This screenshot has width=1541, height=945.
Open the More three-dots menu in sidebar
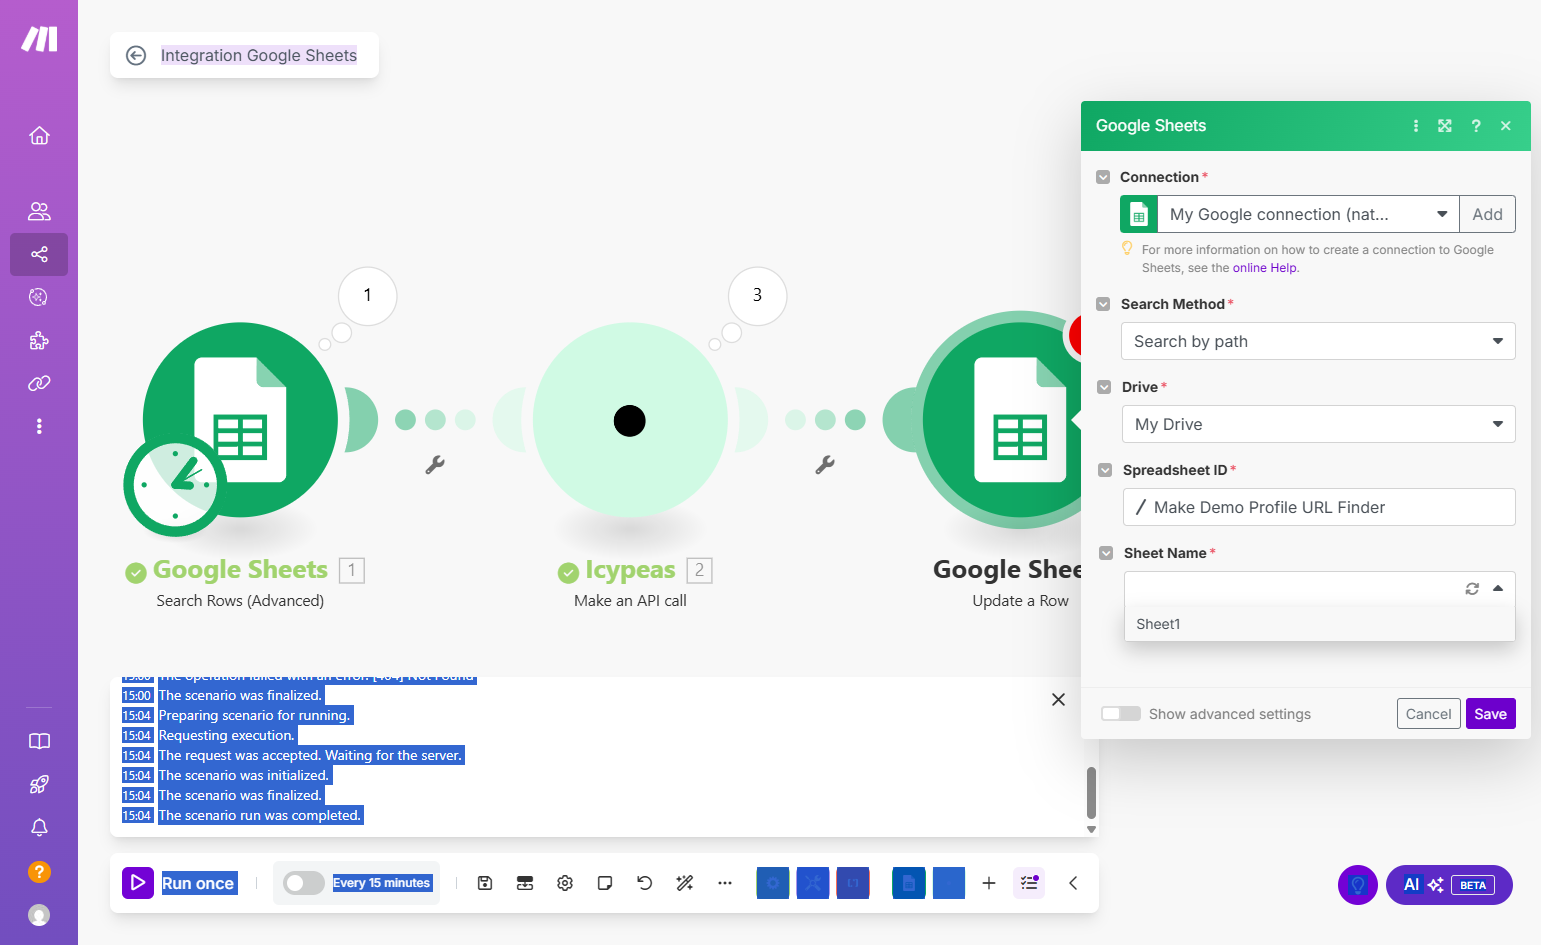(39, 426)
